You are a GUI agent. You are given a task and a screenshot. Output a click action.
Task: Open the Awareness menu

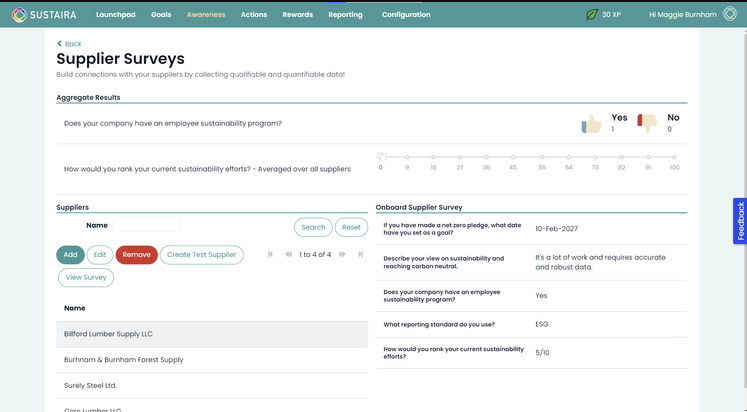point(206,15)
